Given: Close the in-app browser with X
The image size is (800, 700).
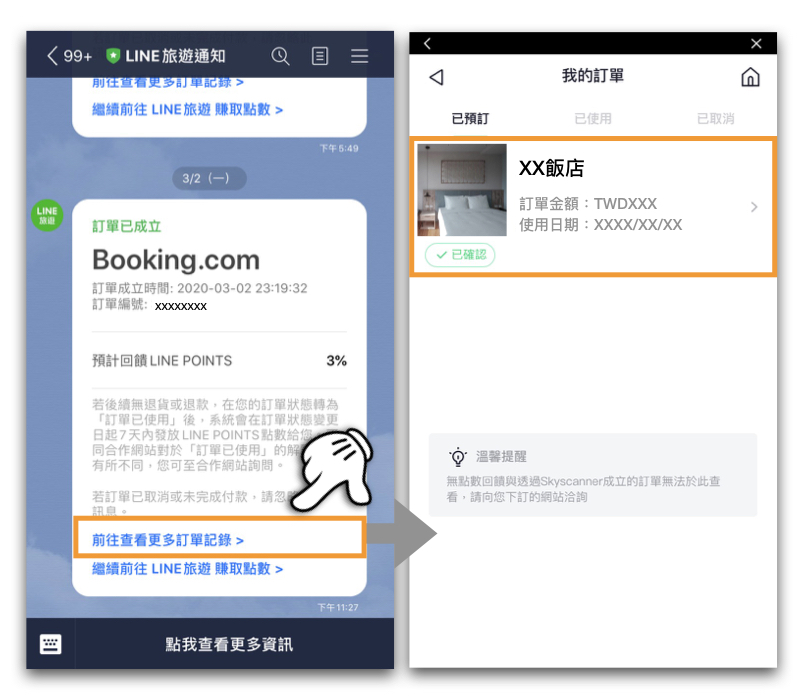Looking at the screenshot, I should (756, 43).
